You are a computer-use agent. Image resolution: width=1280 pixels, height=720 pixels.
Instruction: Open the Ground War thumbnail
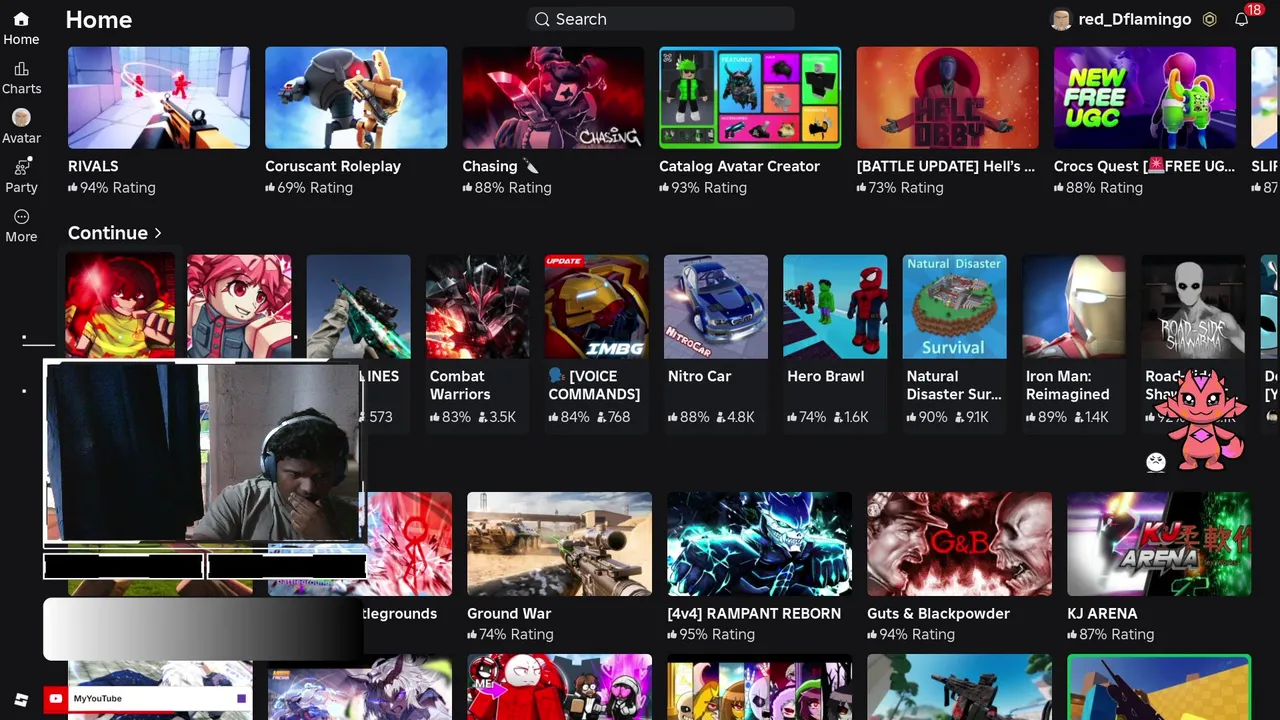tap(559, 544)
